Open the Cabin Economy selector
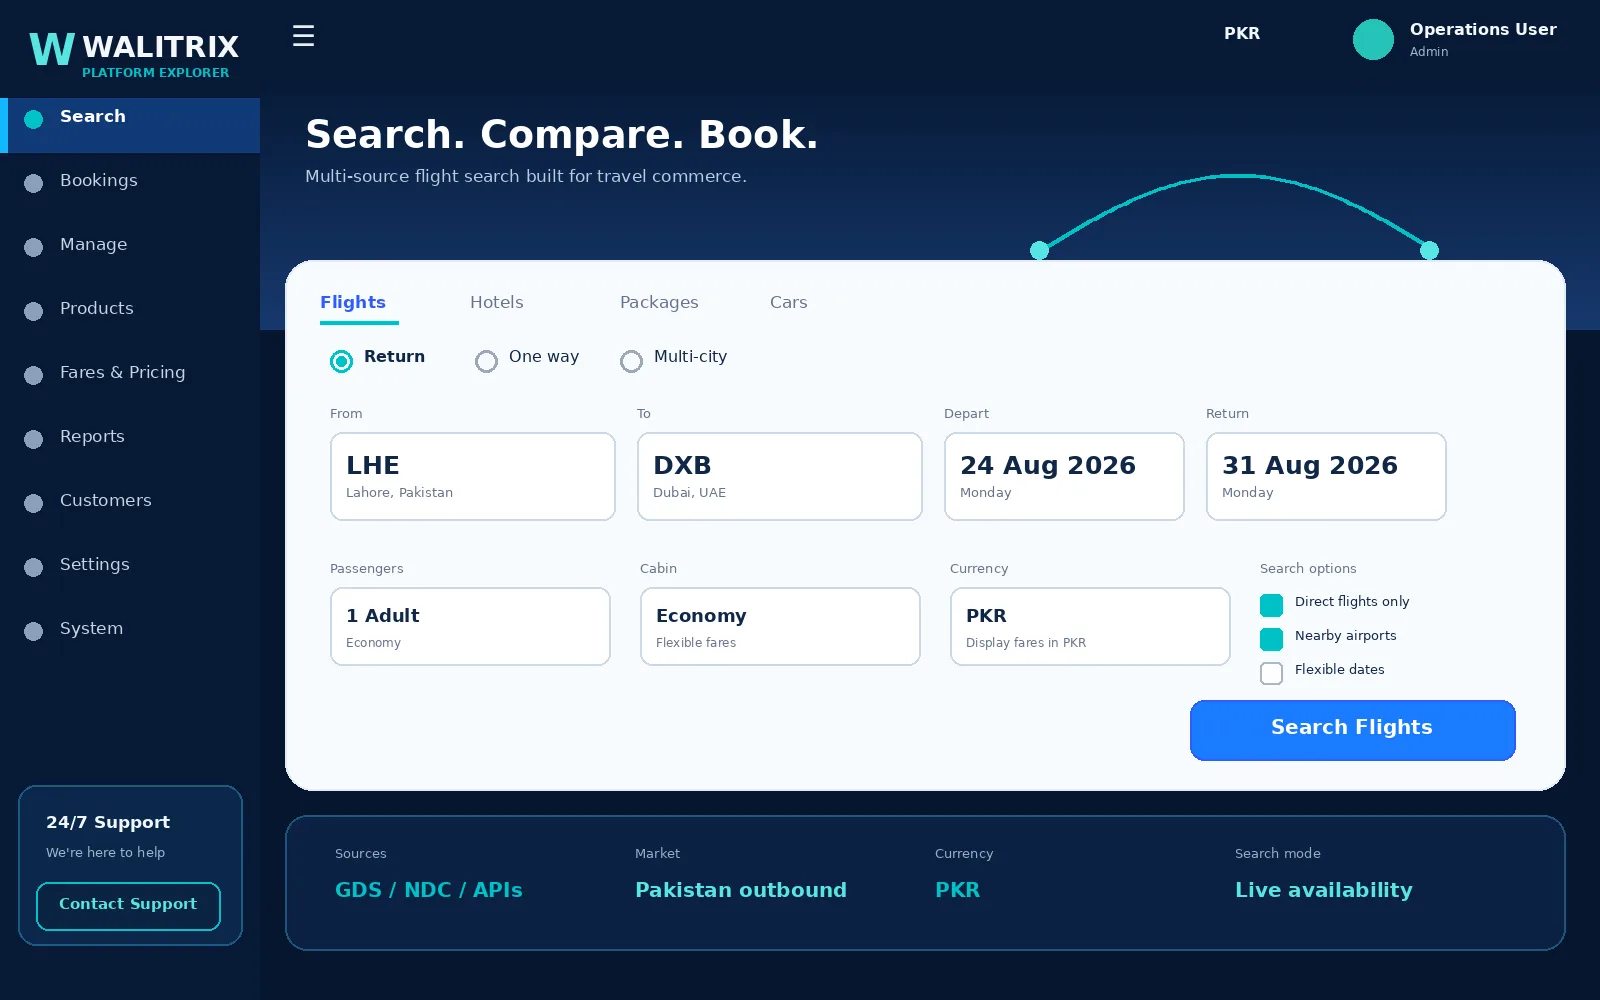Viewport: 1600px width, 1000px height. 780,626
